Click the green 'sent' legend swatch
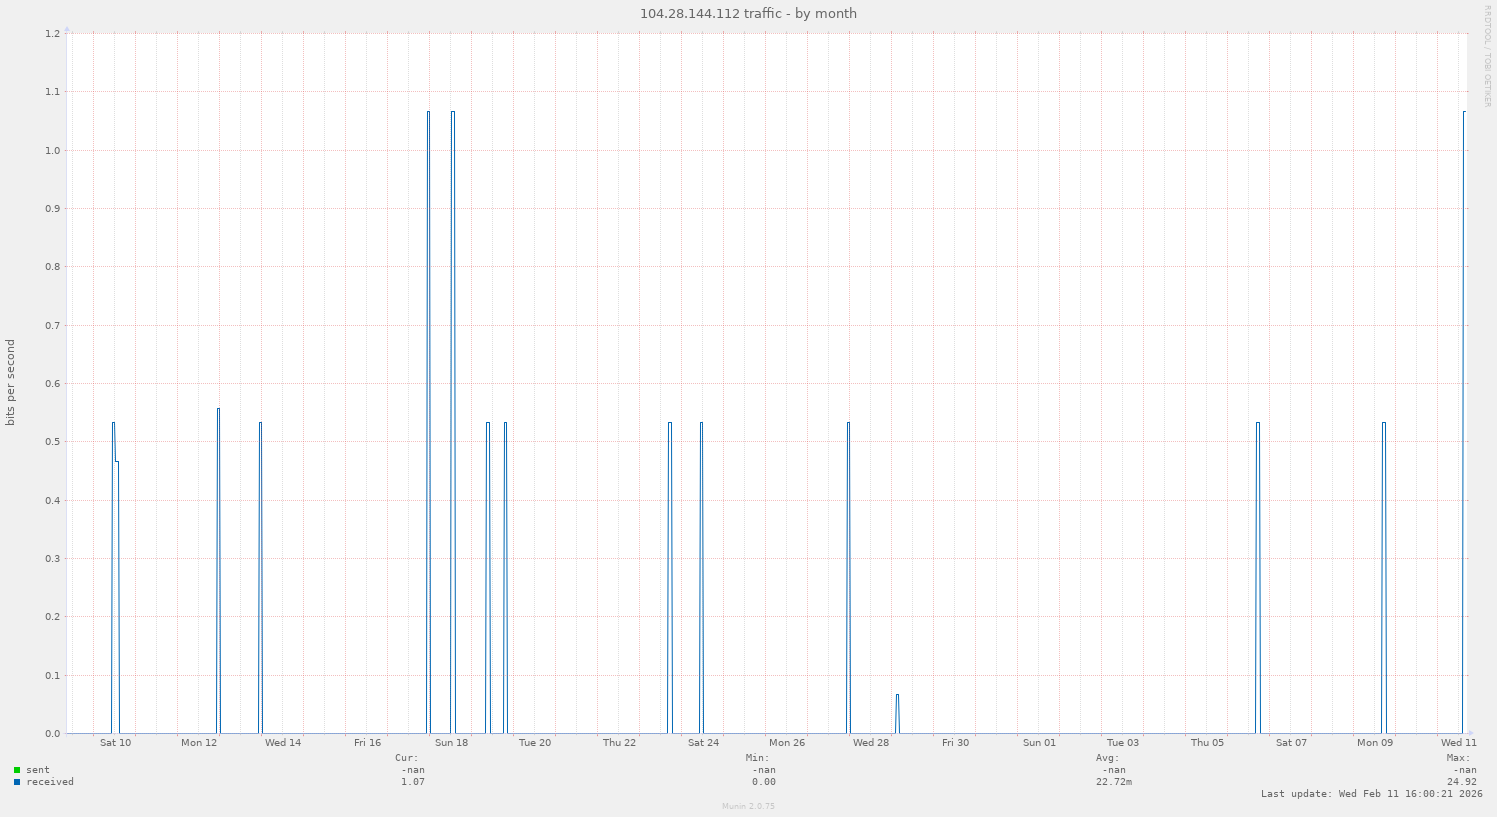 pyautogui.click(x=17, y=770)
